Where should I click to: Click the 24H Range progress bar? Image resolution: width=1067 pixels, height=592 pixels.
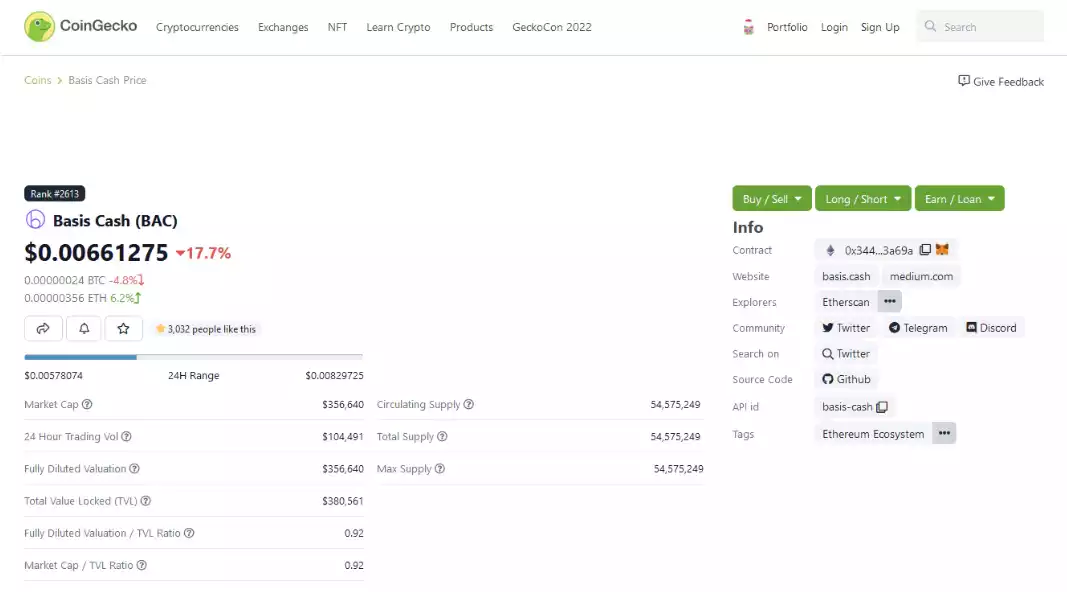point(193,357)
